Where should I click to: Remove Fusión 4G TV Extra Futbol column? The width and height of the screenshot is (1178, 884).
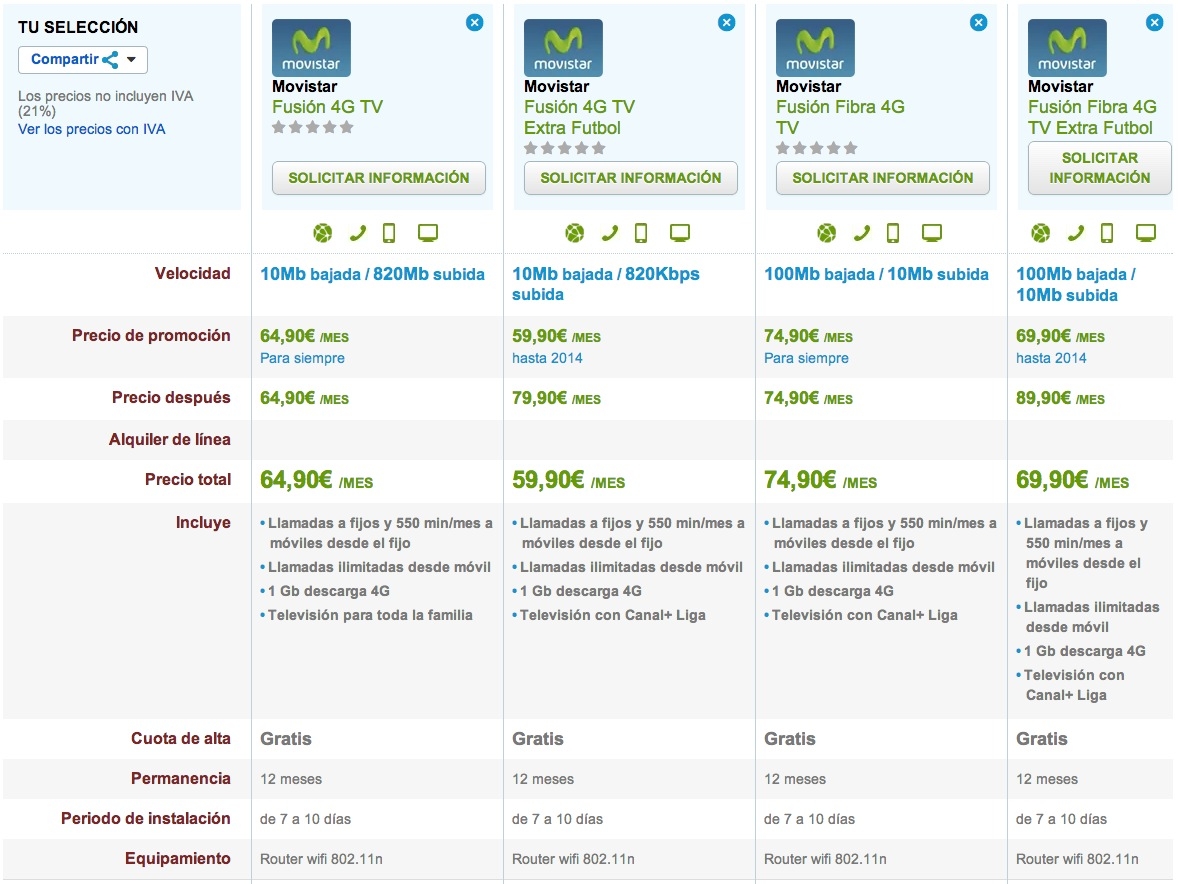[x=726, y=23]
